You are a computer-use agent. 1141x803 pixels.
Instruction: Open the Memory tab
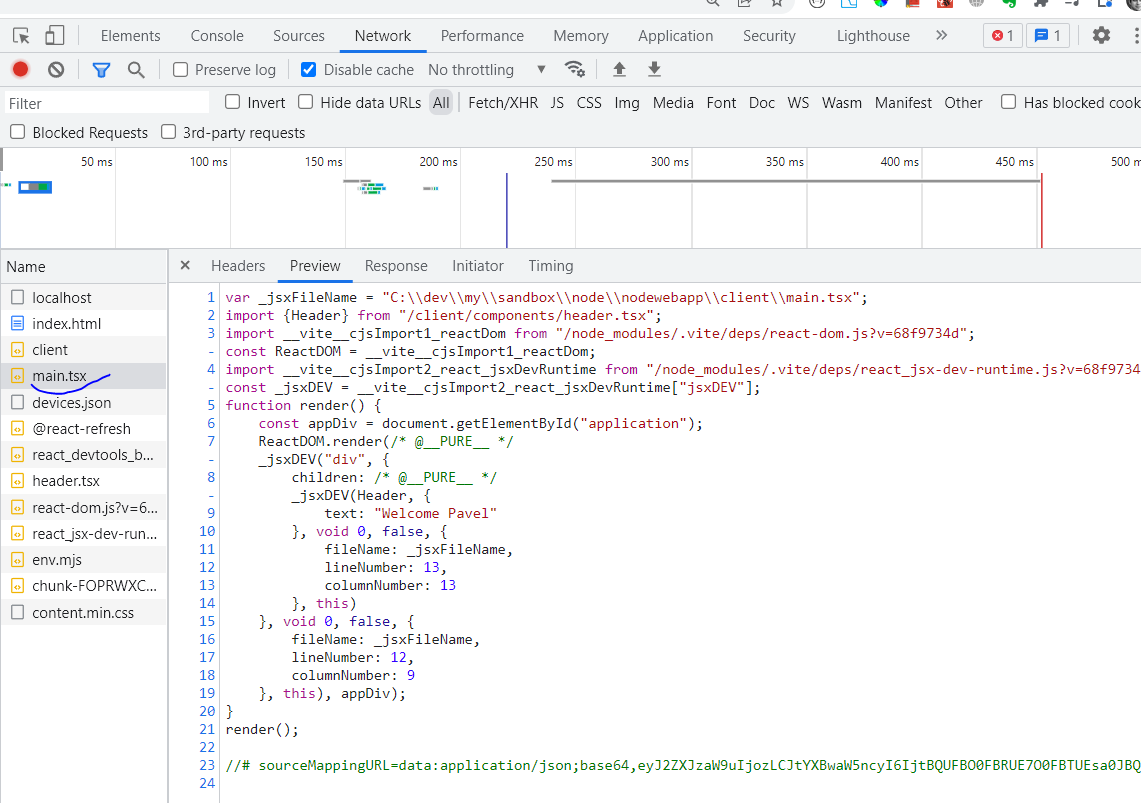[x=581, y=36]
